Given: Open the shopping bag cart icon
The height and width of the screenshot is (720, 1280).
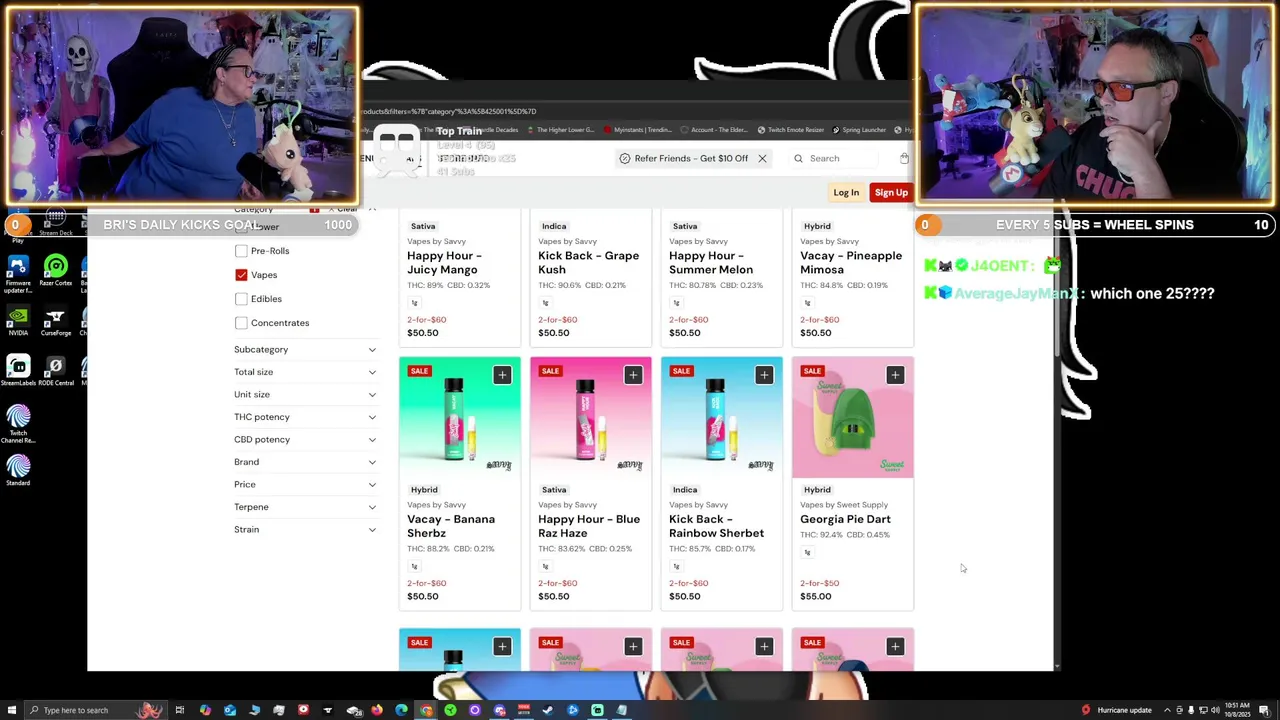Looking at the screenshot, I should 904,158.
